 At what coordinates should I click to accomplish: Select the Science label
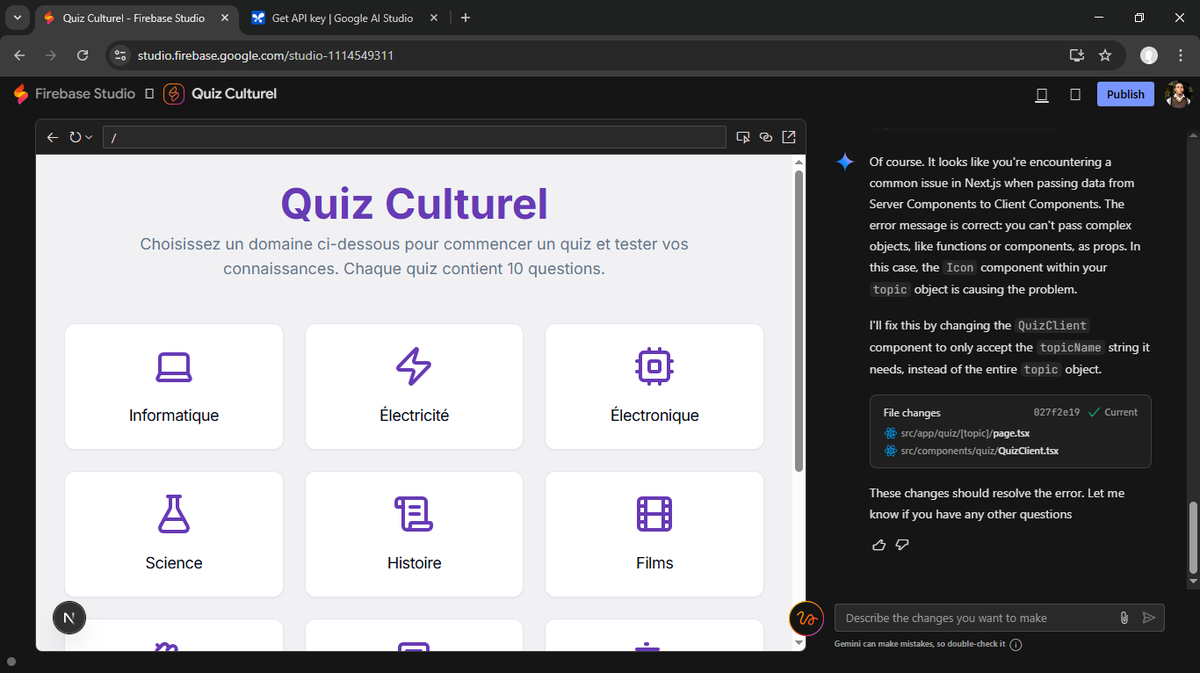[x=174, y=563]
